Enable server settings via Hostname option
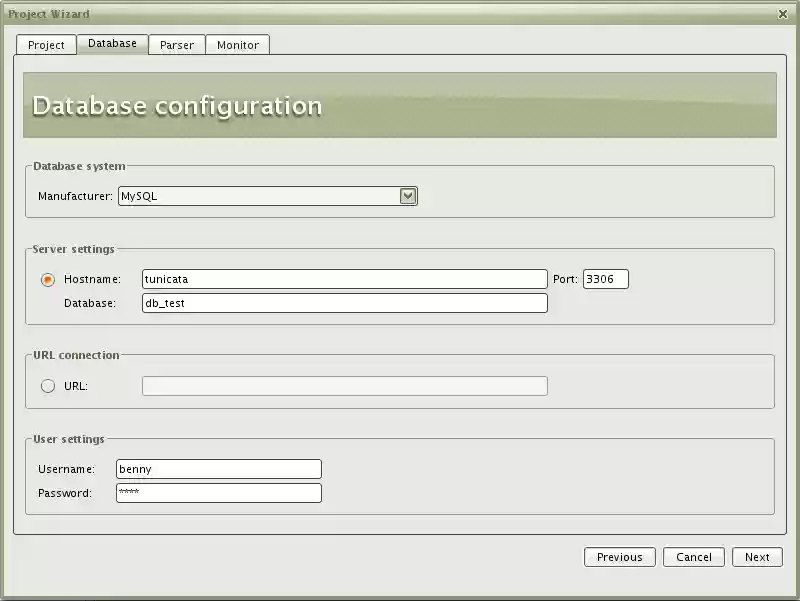 (47, 279)
